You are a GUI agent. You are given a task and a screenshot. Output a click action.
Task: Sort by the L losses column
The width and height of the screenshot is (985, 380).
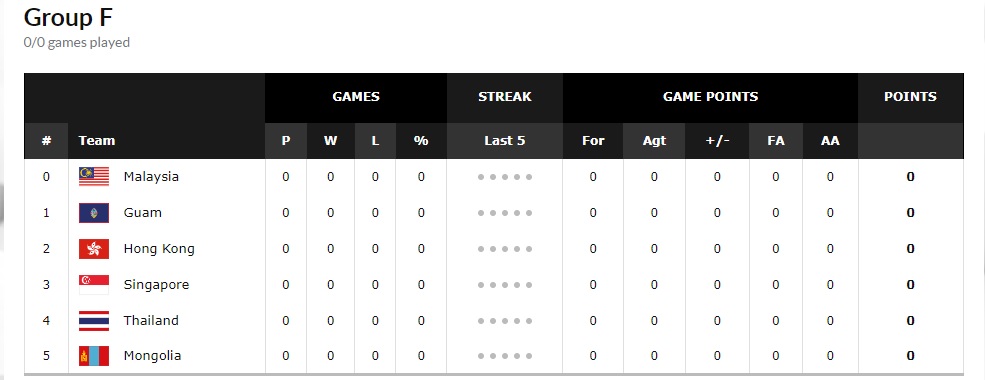coord(375,141)
